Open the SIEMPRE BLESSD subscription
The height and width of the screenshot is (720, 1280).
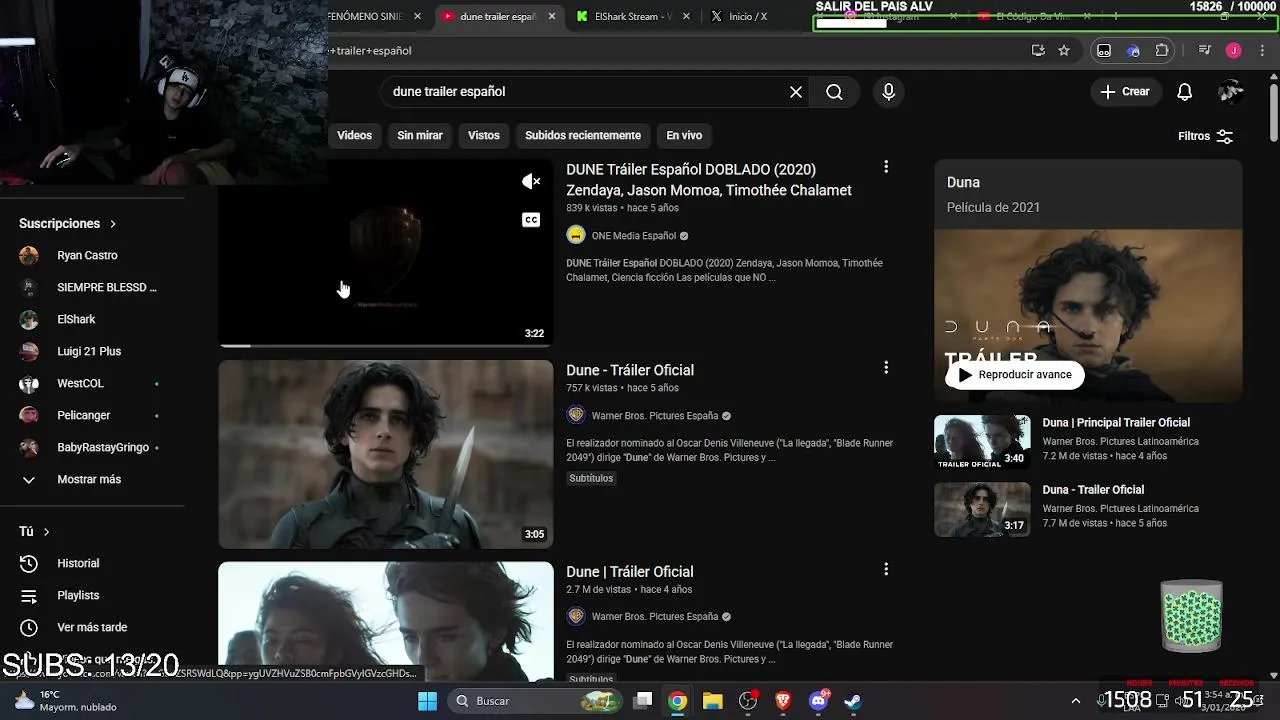click(x=90, y=288)
